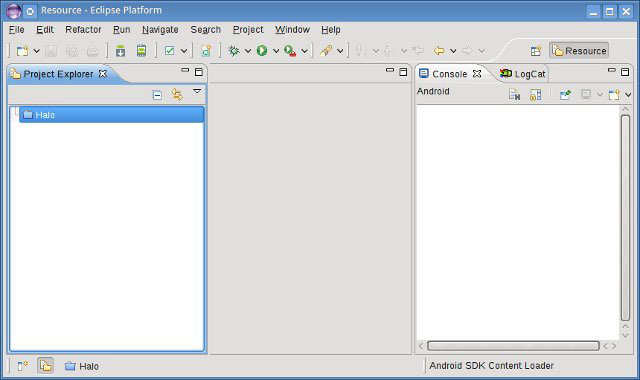Close the Console view
640x380 pixels.
pyautogui.click(x=477, y=73)
